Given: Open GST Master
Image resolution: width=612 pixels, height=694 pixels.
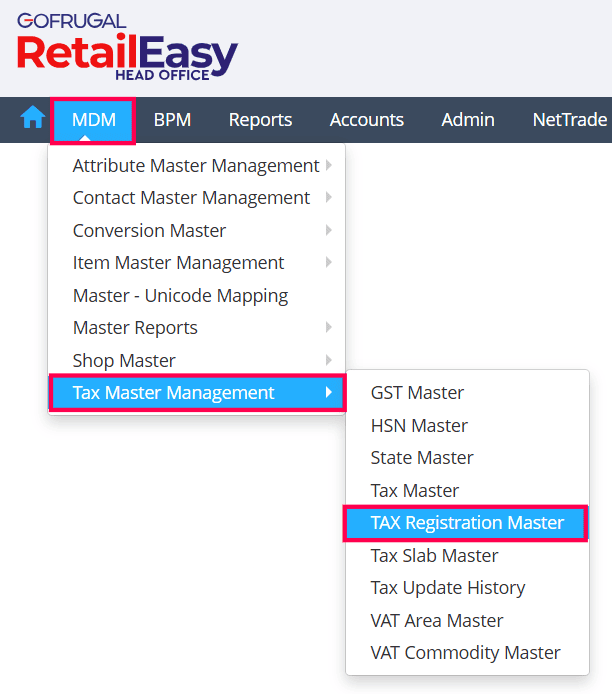Looking at the screenshot, I should pos(467,393).
